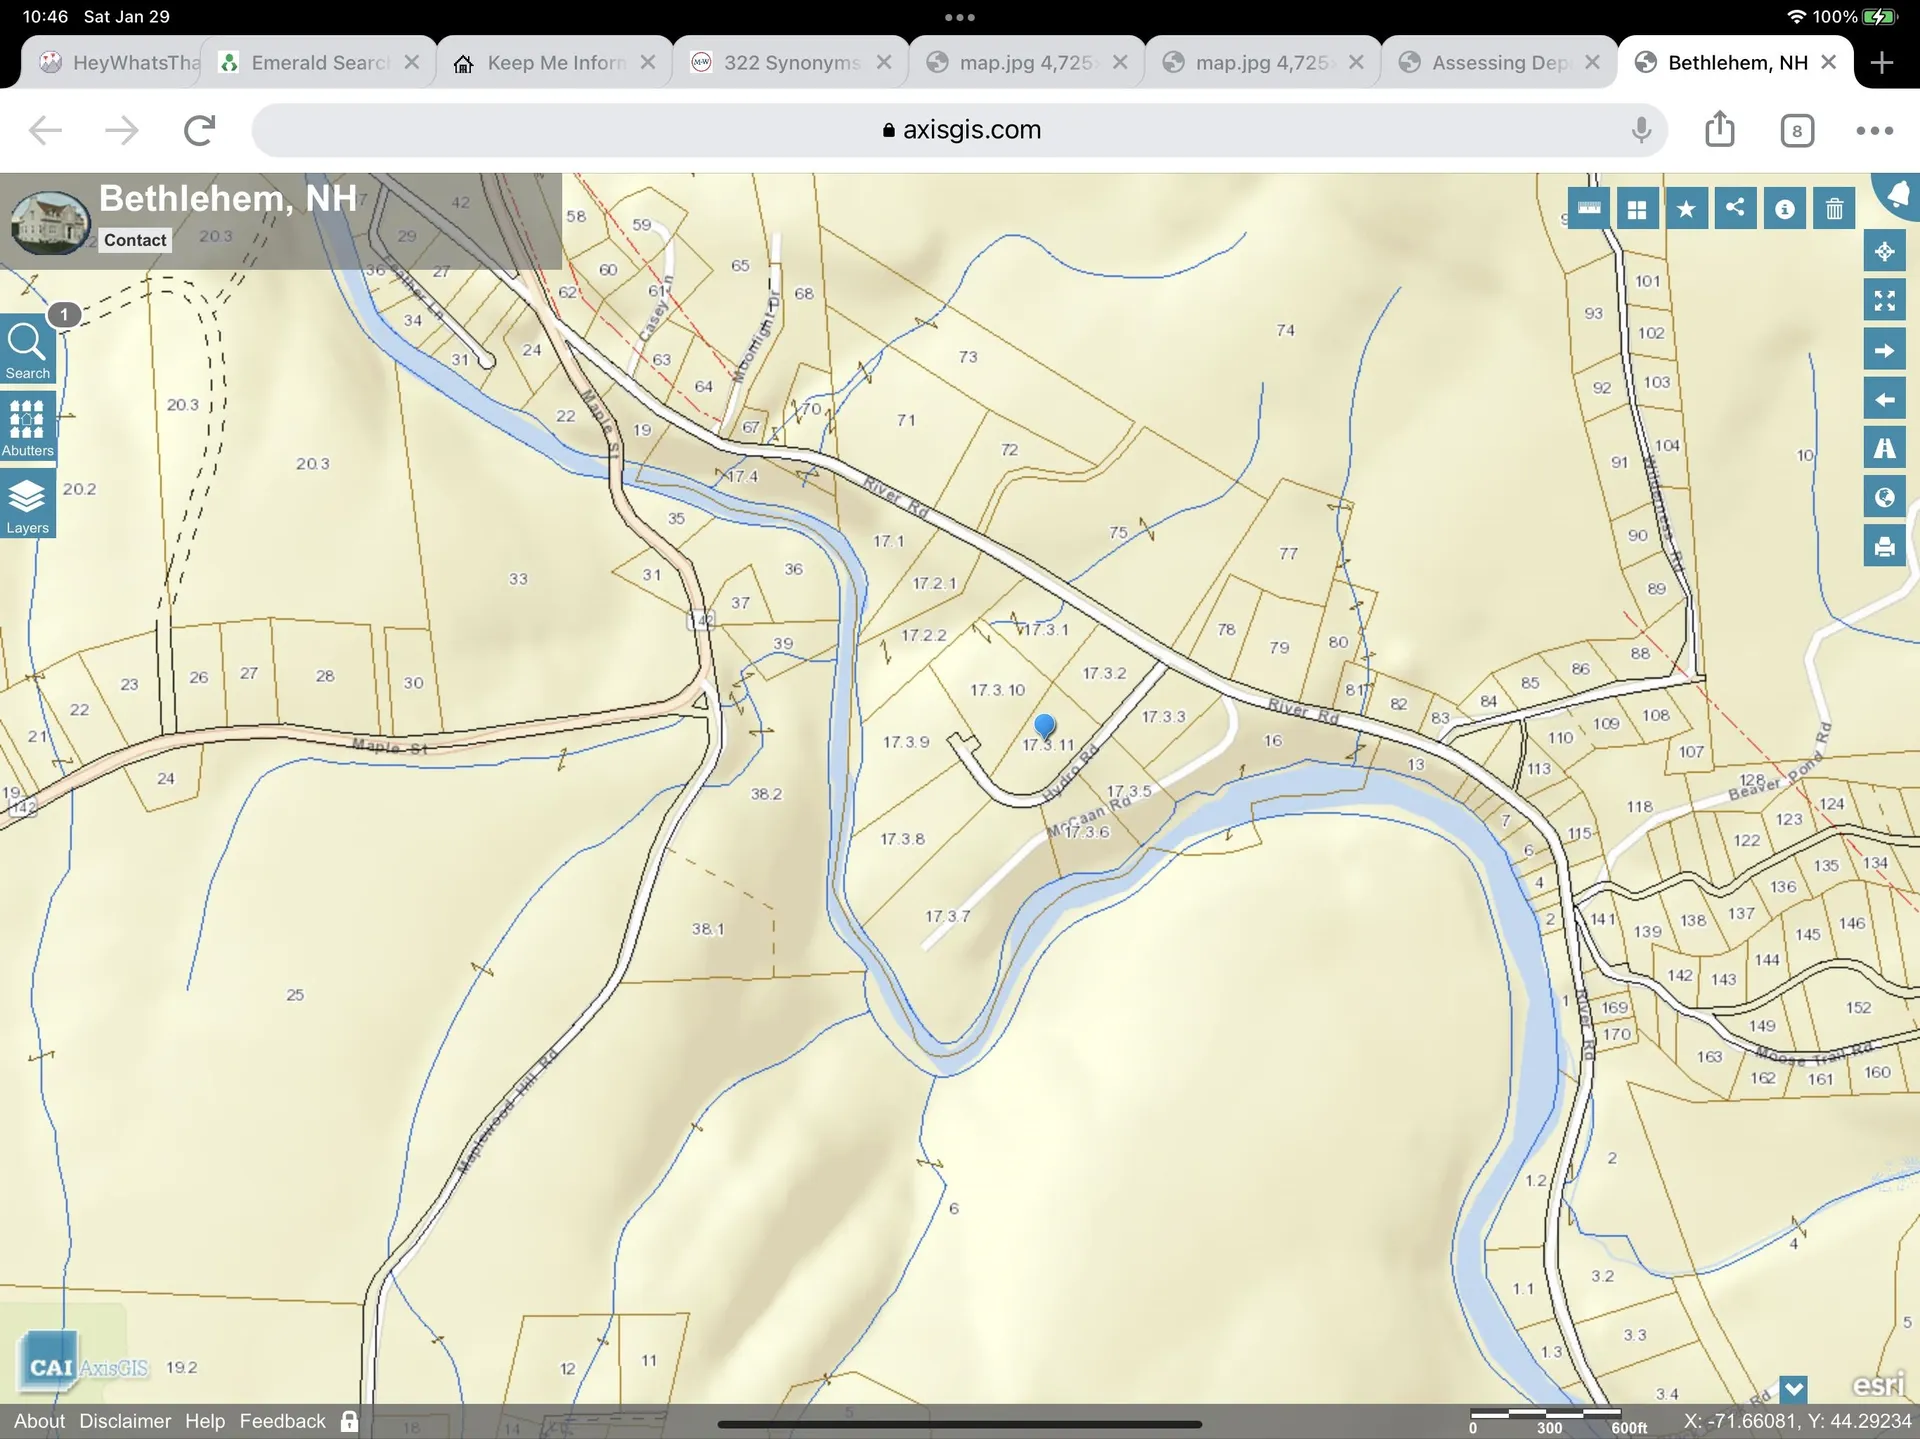Click the axisgis.com address bar
Image resolution: width=1920 pixels, height=1439 pixels.
[960, 130]
